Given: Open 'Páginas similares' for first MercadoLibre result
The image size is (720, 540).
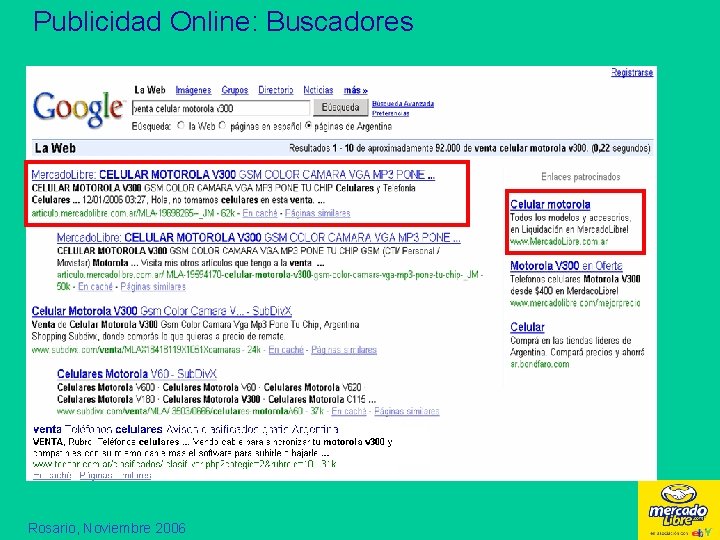Looking at the screenshot, I should (x=317, y=213).
